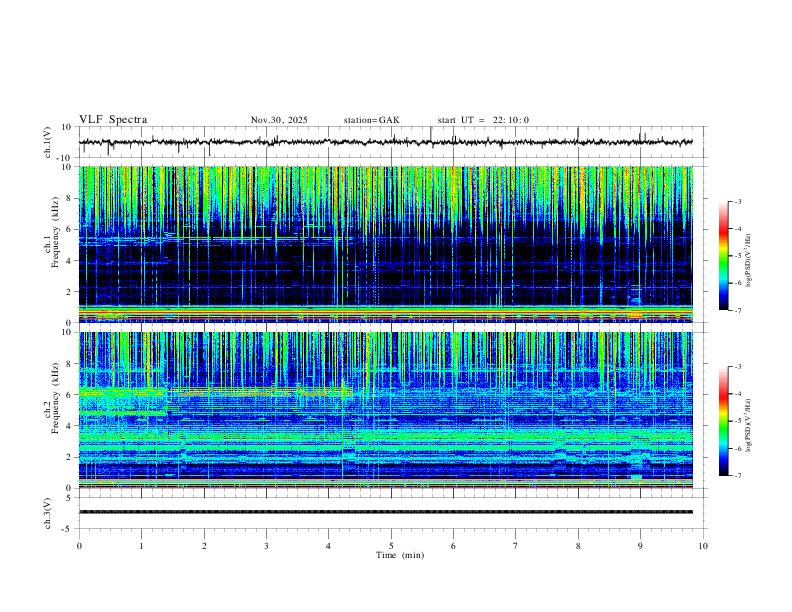Click the "4" kHz tick on ch.1 frequency axis
Image resolution: width=792 pixels, height=612 pixels.
point(69,261)
